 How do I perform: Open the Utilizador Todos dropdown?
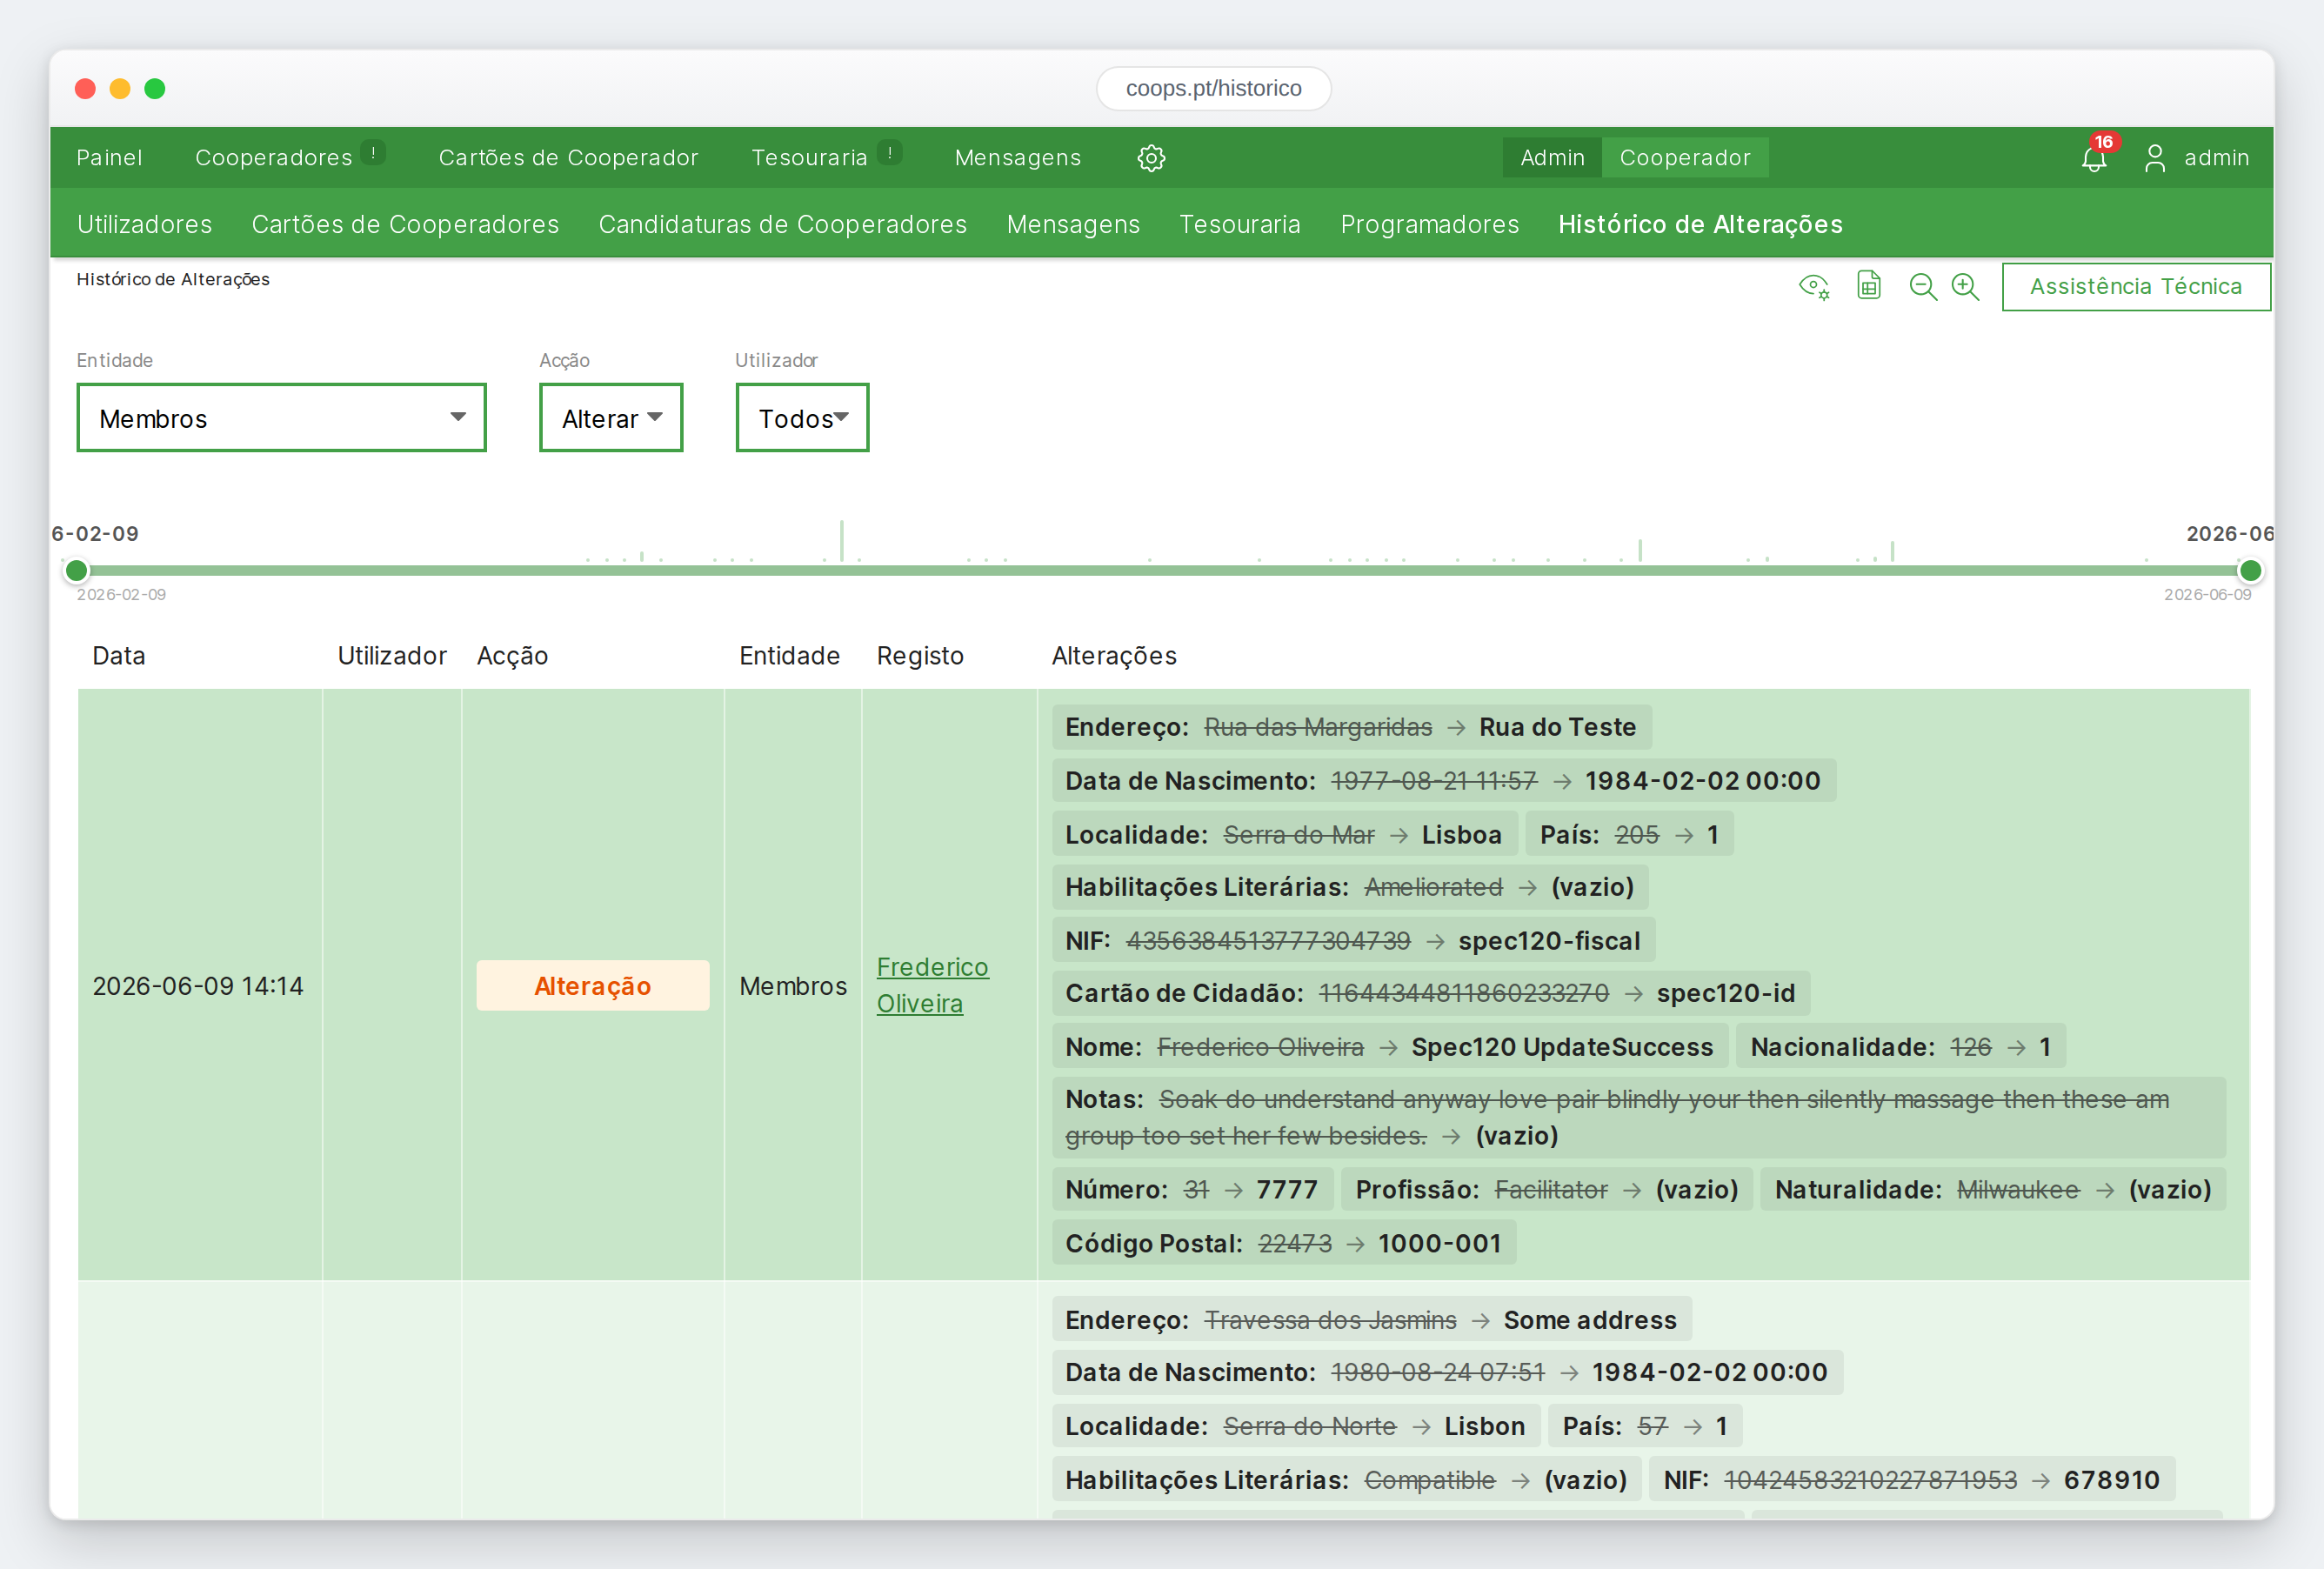[x=802, y=418]
